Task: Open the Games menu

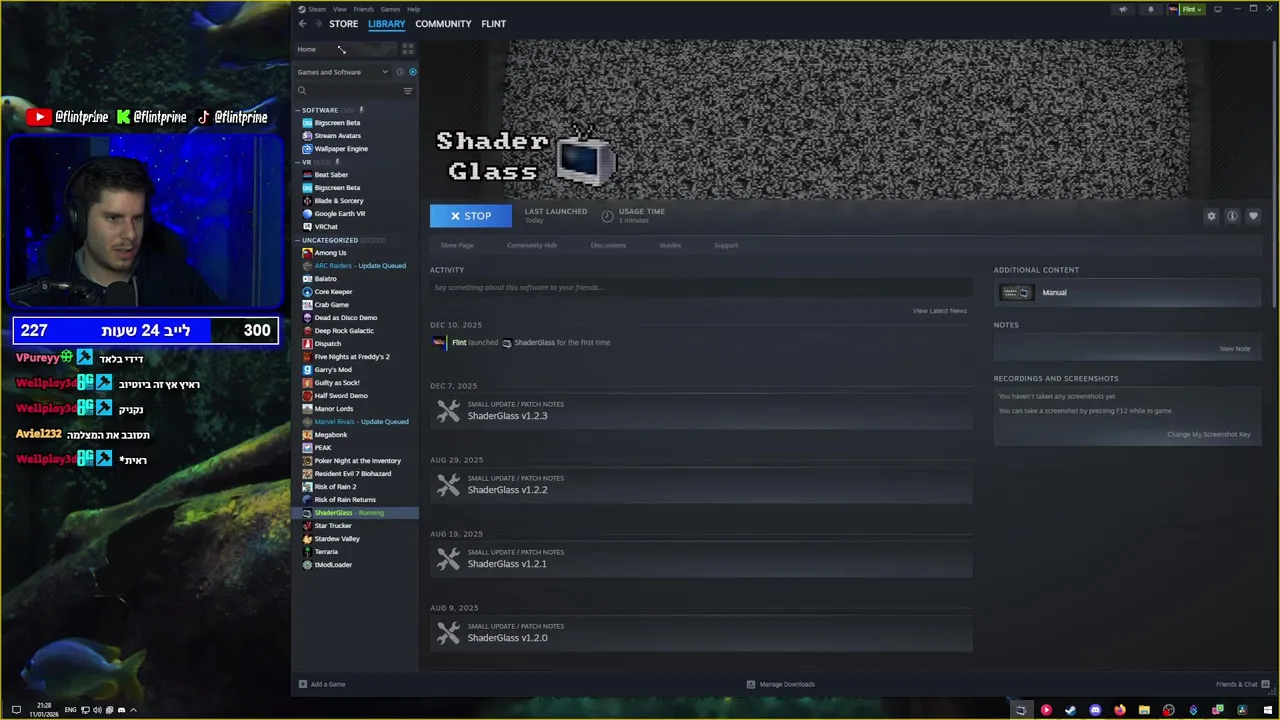Action: [390, 9]
